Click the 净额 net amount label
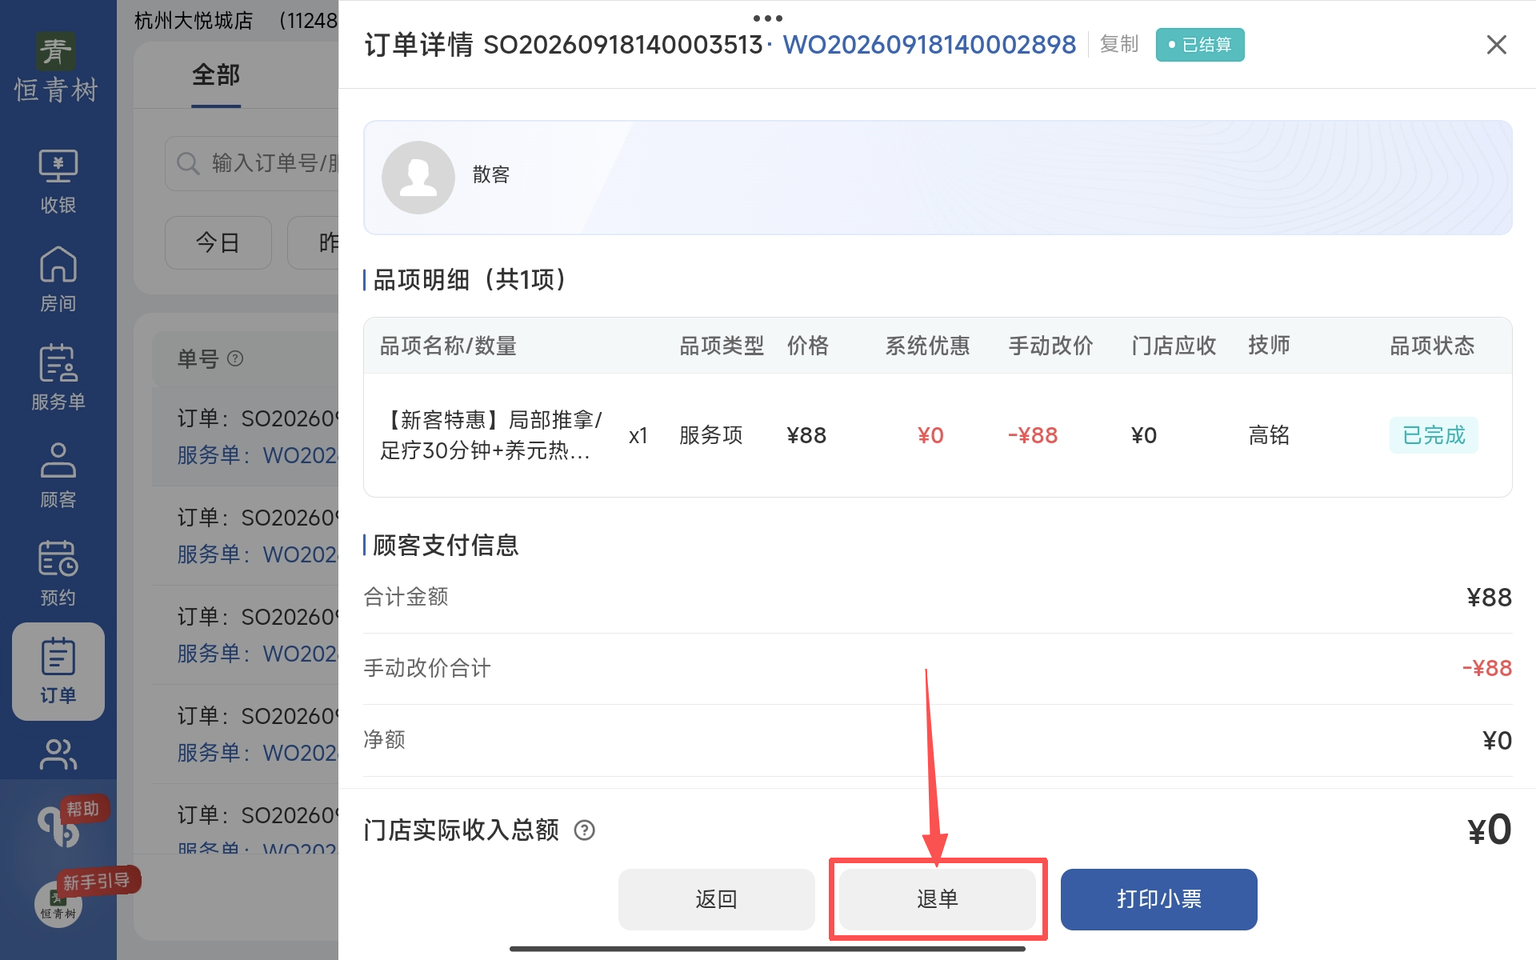Screen dimensions: 1536x960 (384, 740)
